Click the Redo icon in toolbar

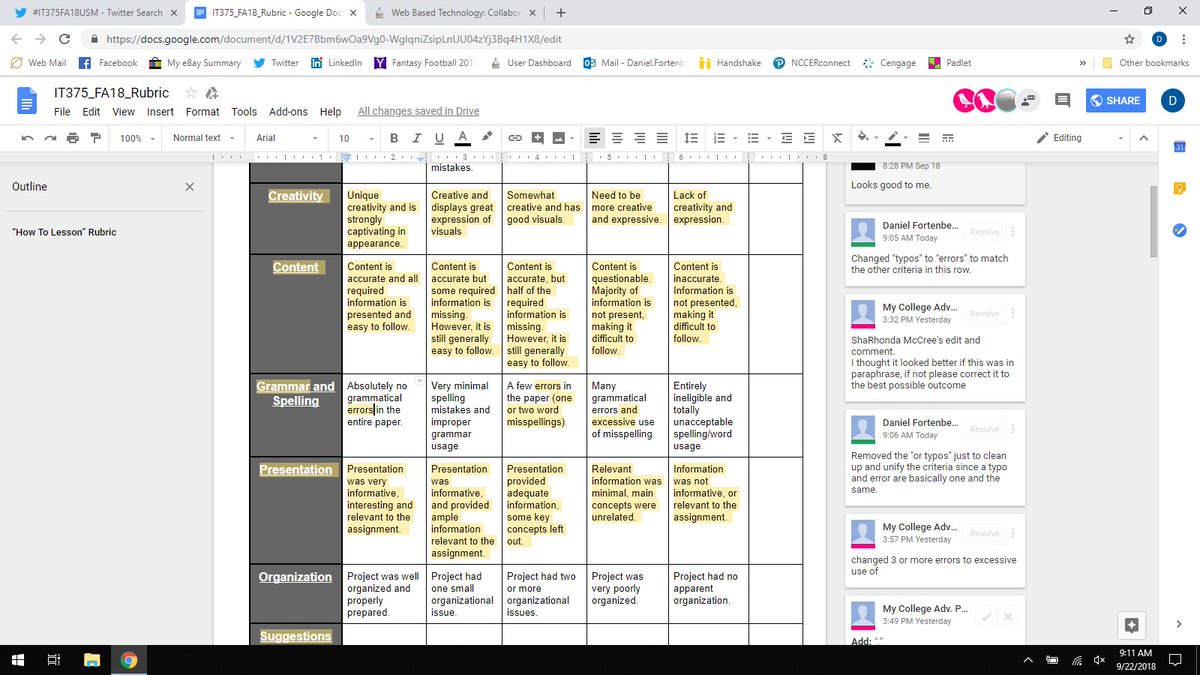(50, 138)
